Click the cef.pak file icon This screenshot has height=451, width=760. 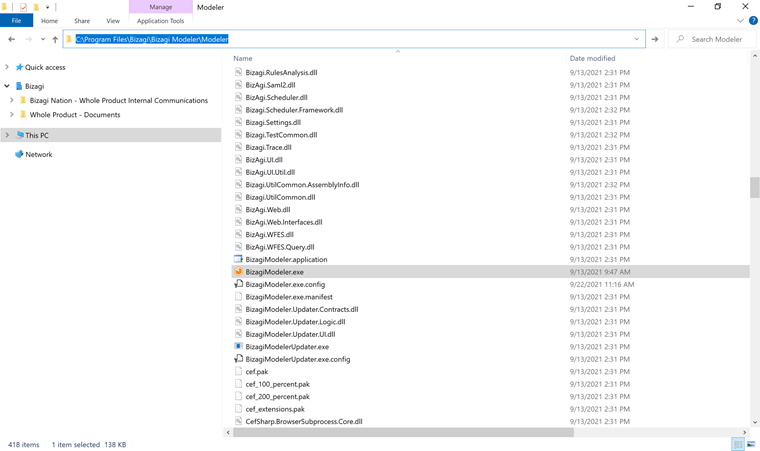coord(238,371)
